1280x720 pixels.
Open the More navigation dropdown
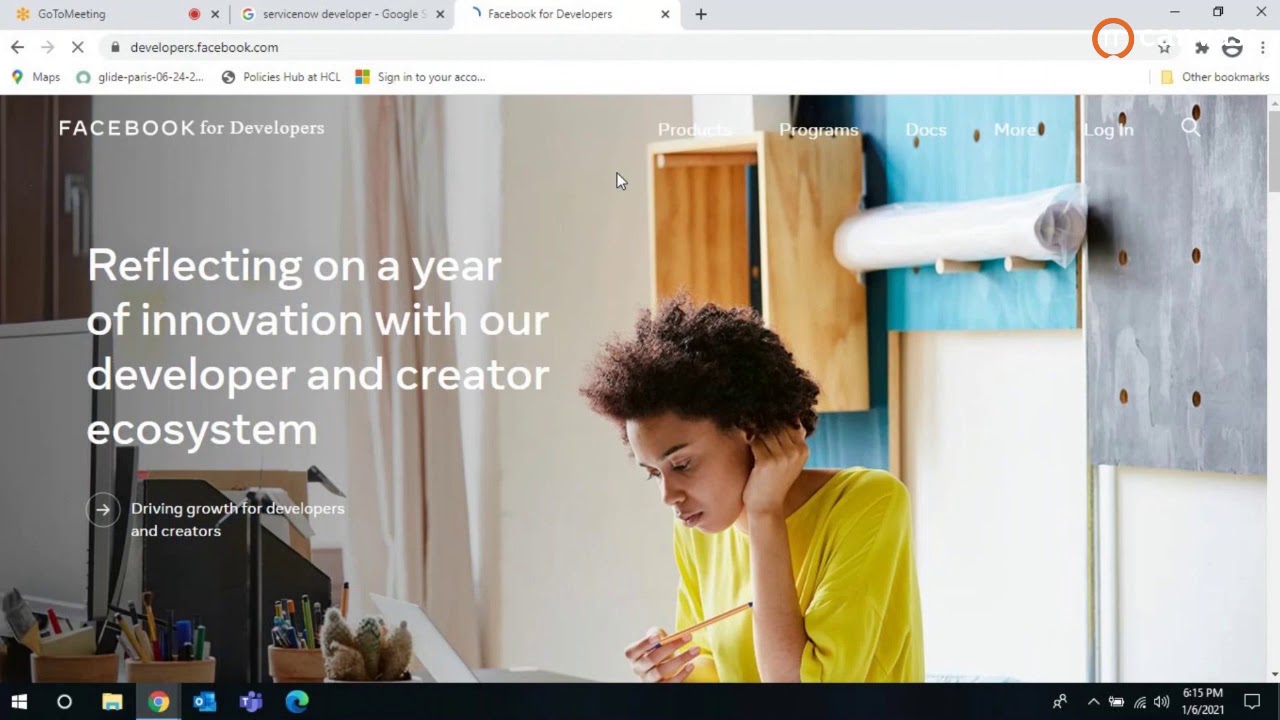(x=1015, y=129)
